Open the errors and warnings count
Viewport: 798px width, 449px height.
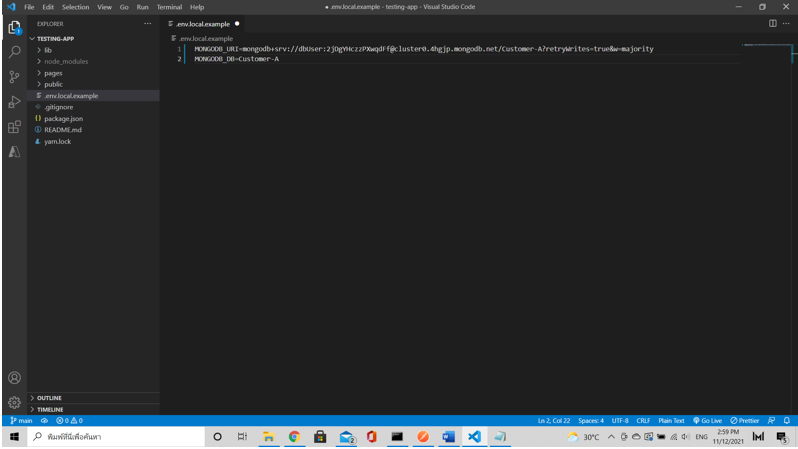(x=69, y=420)
